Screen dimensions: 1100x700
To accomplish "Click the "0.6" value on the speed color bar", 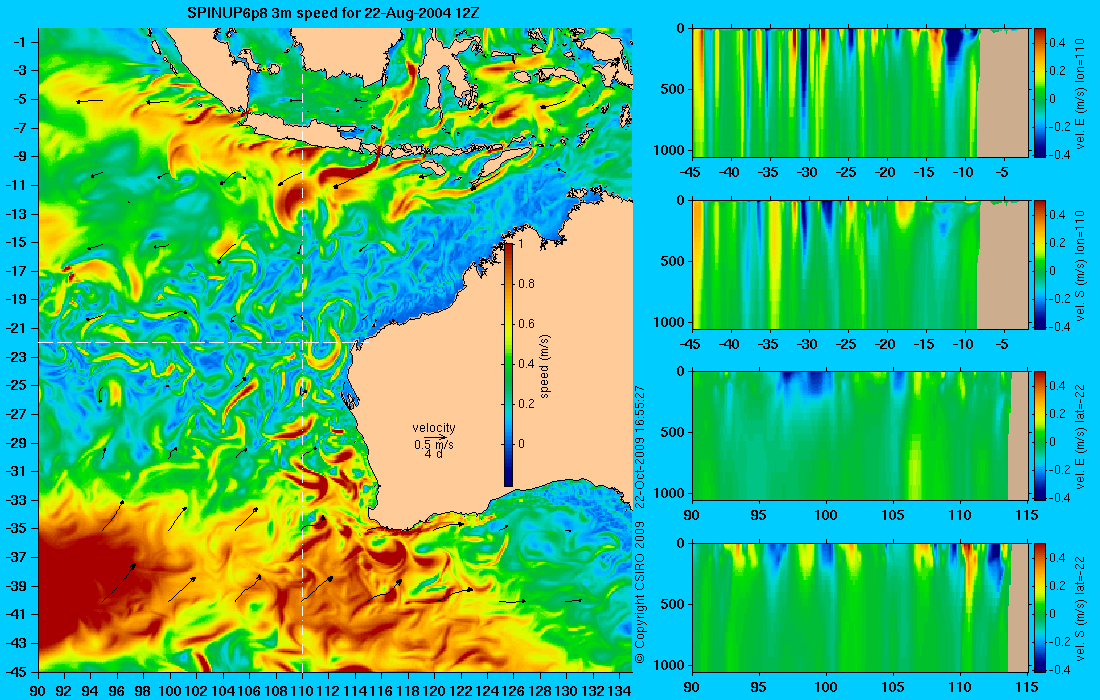I will 526,323.
